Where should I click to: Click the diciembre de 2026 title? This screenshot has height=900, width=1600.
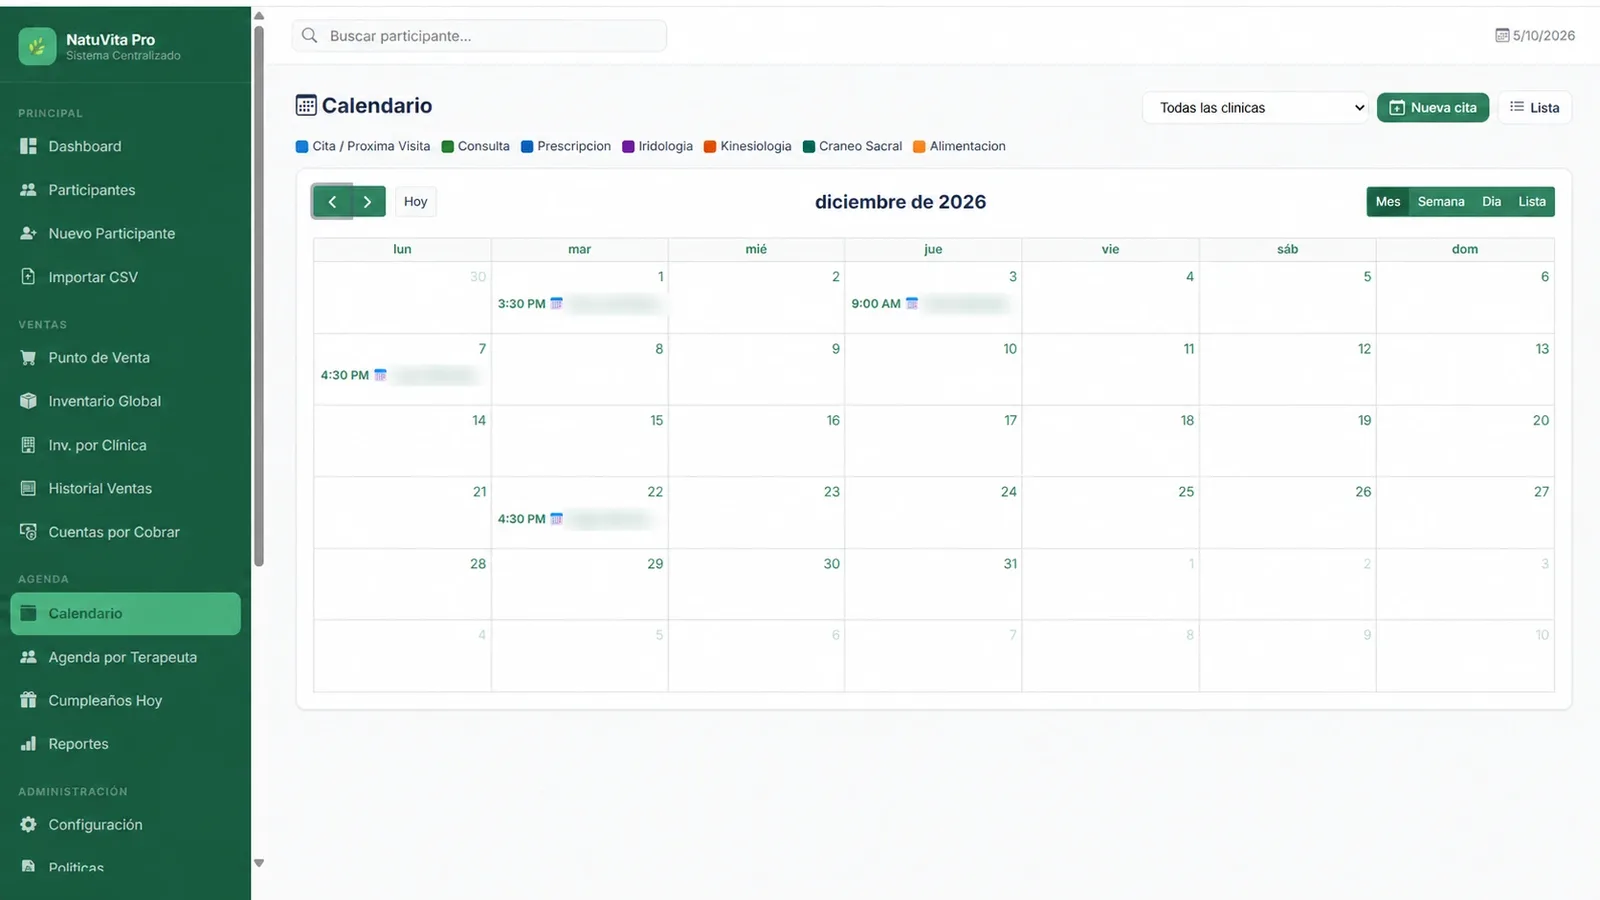point(900,201)
